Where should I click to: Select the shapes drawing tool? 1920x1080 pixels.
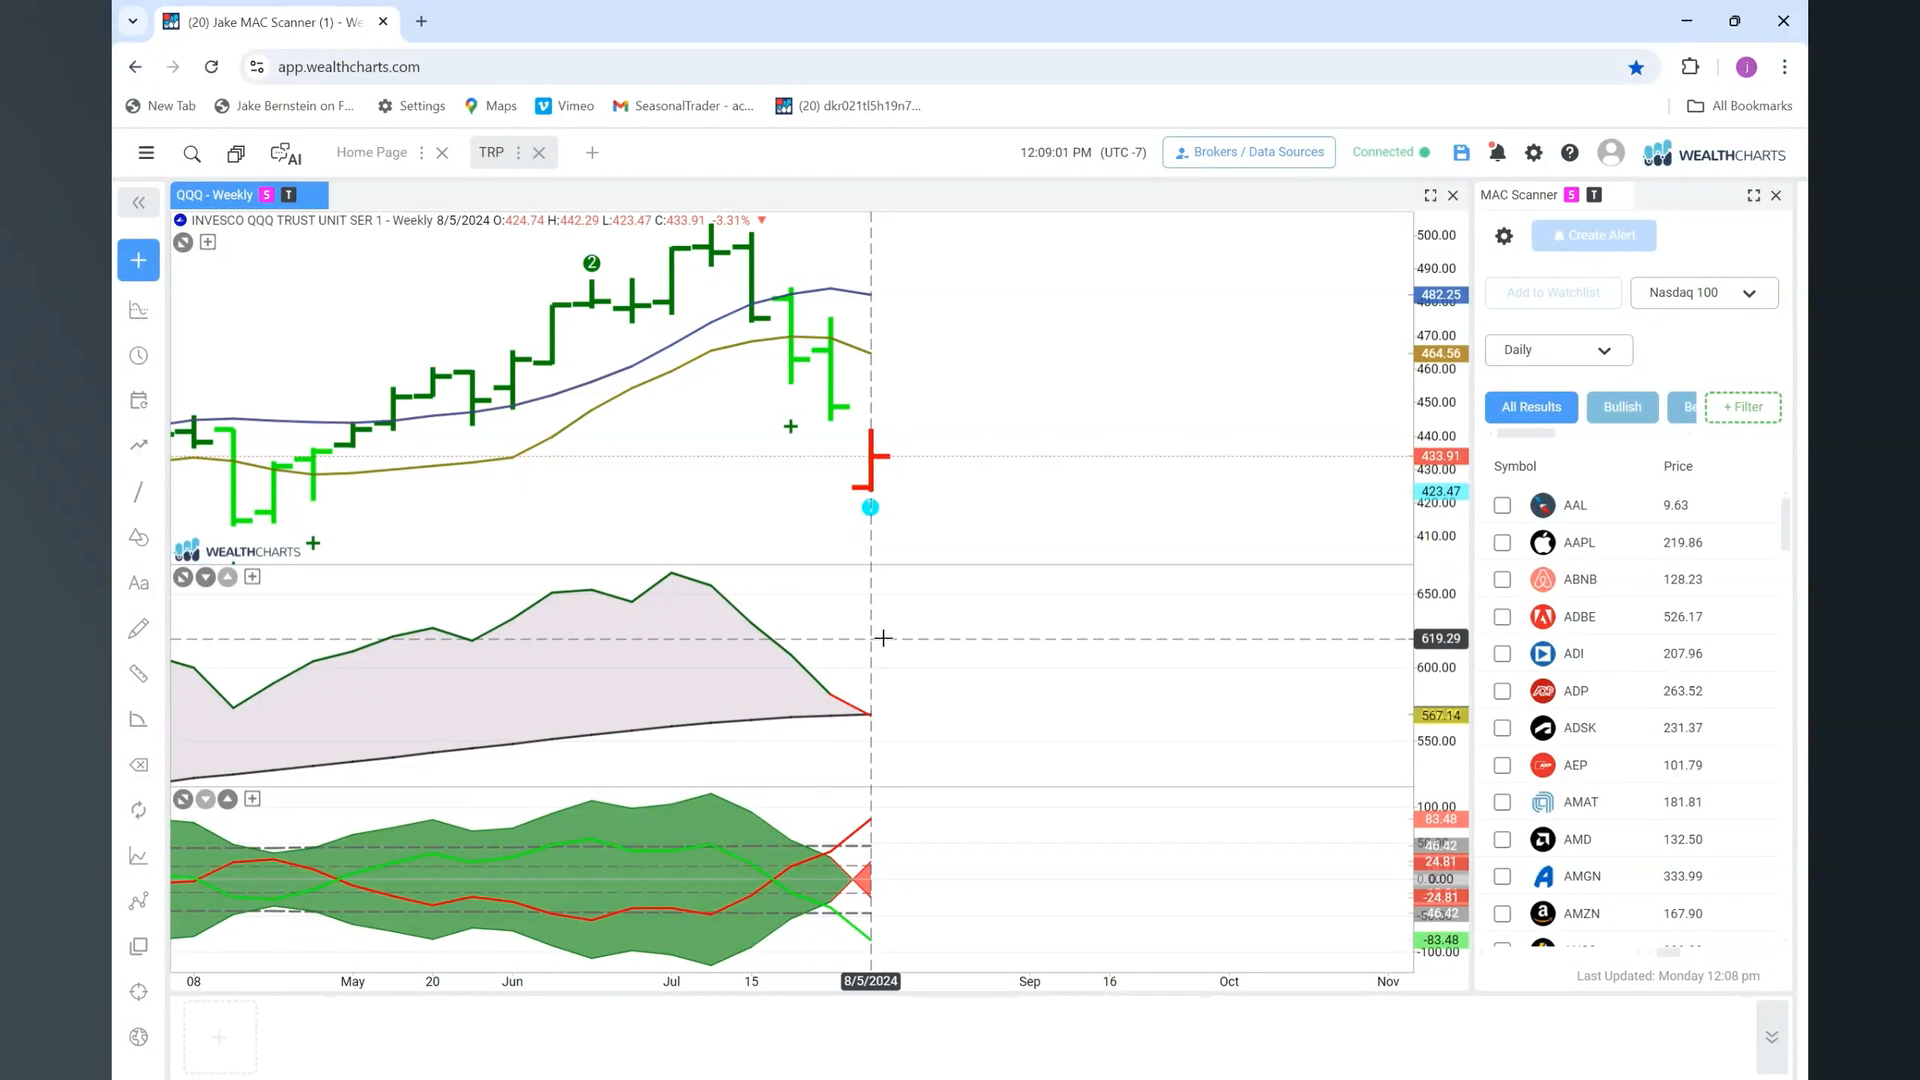pos(139,537)
